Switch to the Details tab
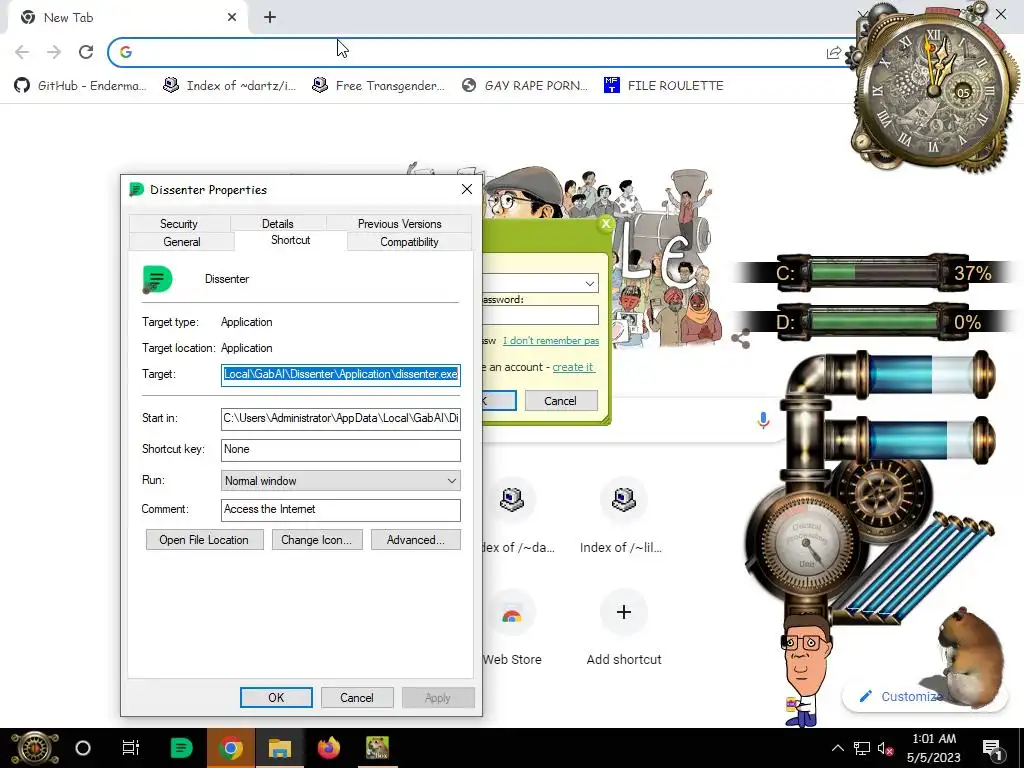 [x=278, y=223]
